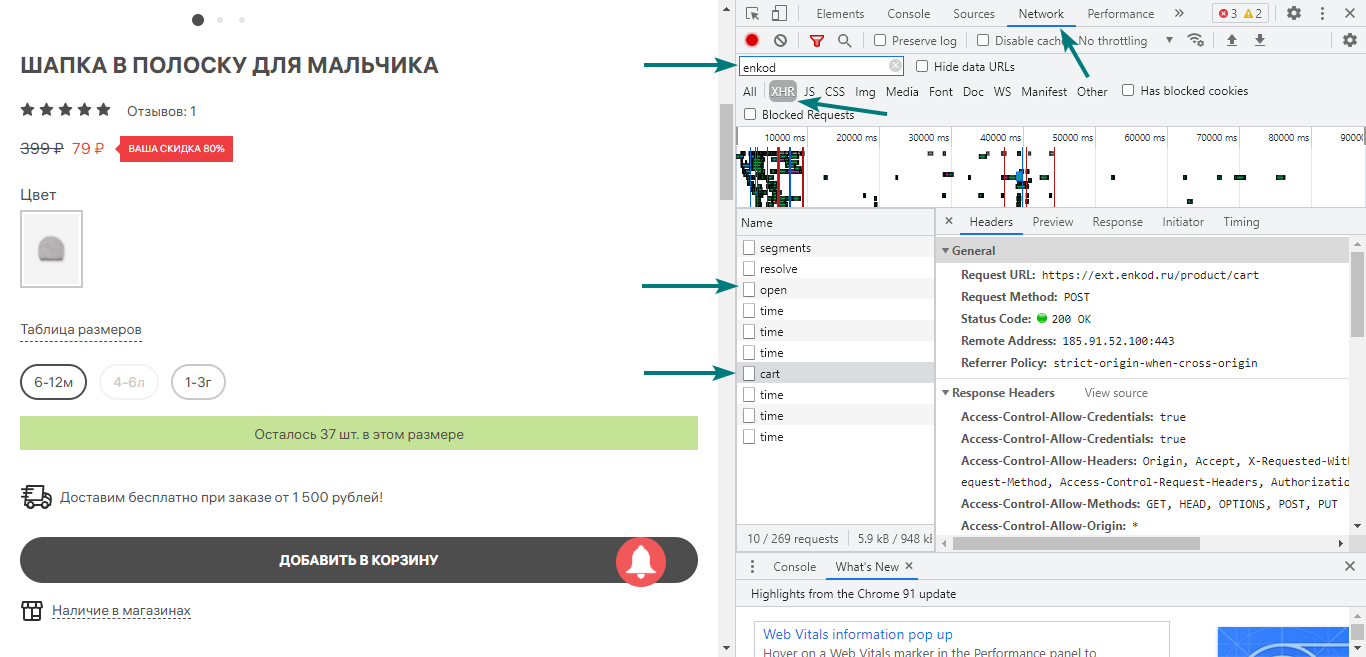1366x657 pixels.
Task: Open the Timing tab
Action: pos(1241,222)
